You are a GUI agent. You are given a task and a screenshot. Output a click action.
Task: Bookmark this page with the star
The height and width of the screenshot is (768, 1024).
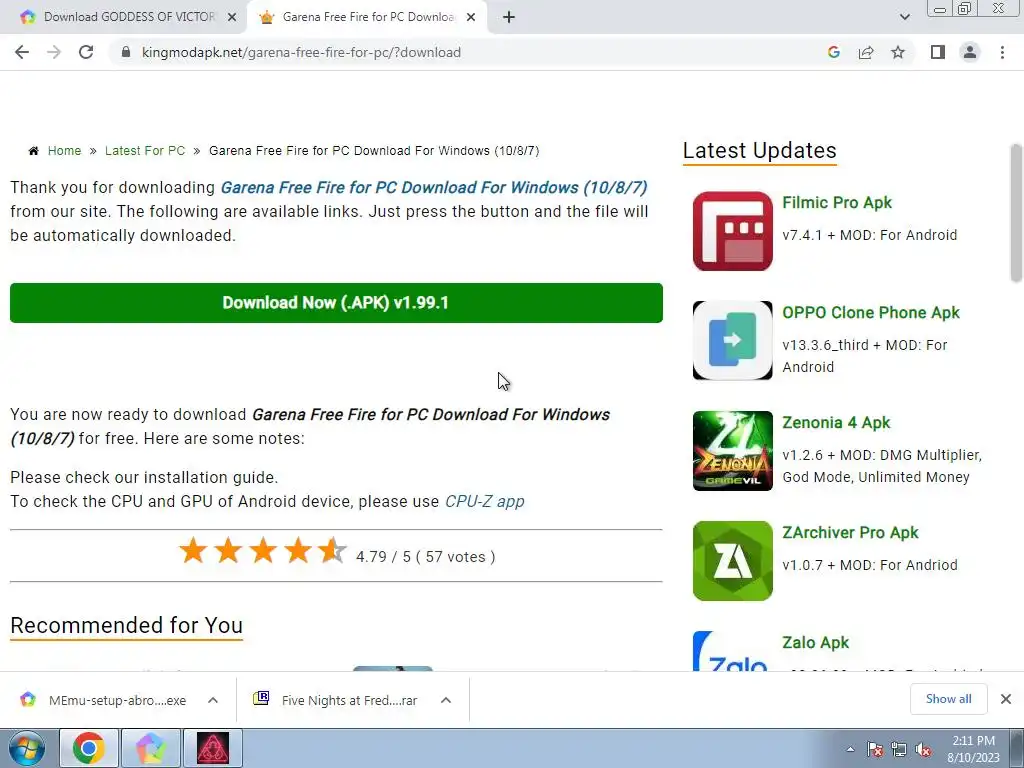[x=898, y=52]
